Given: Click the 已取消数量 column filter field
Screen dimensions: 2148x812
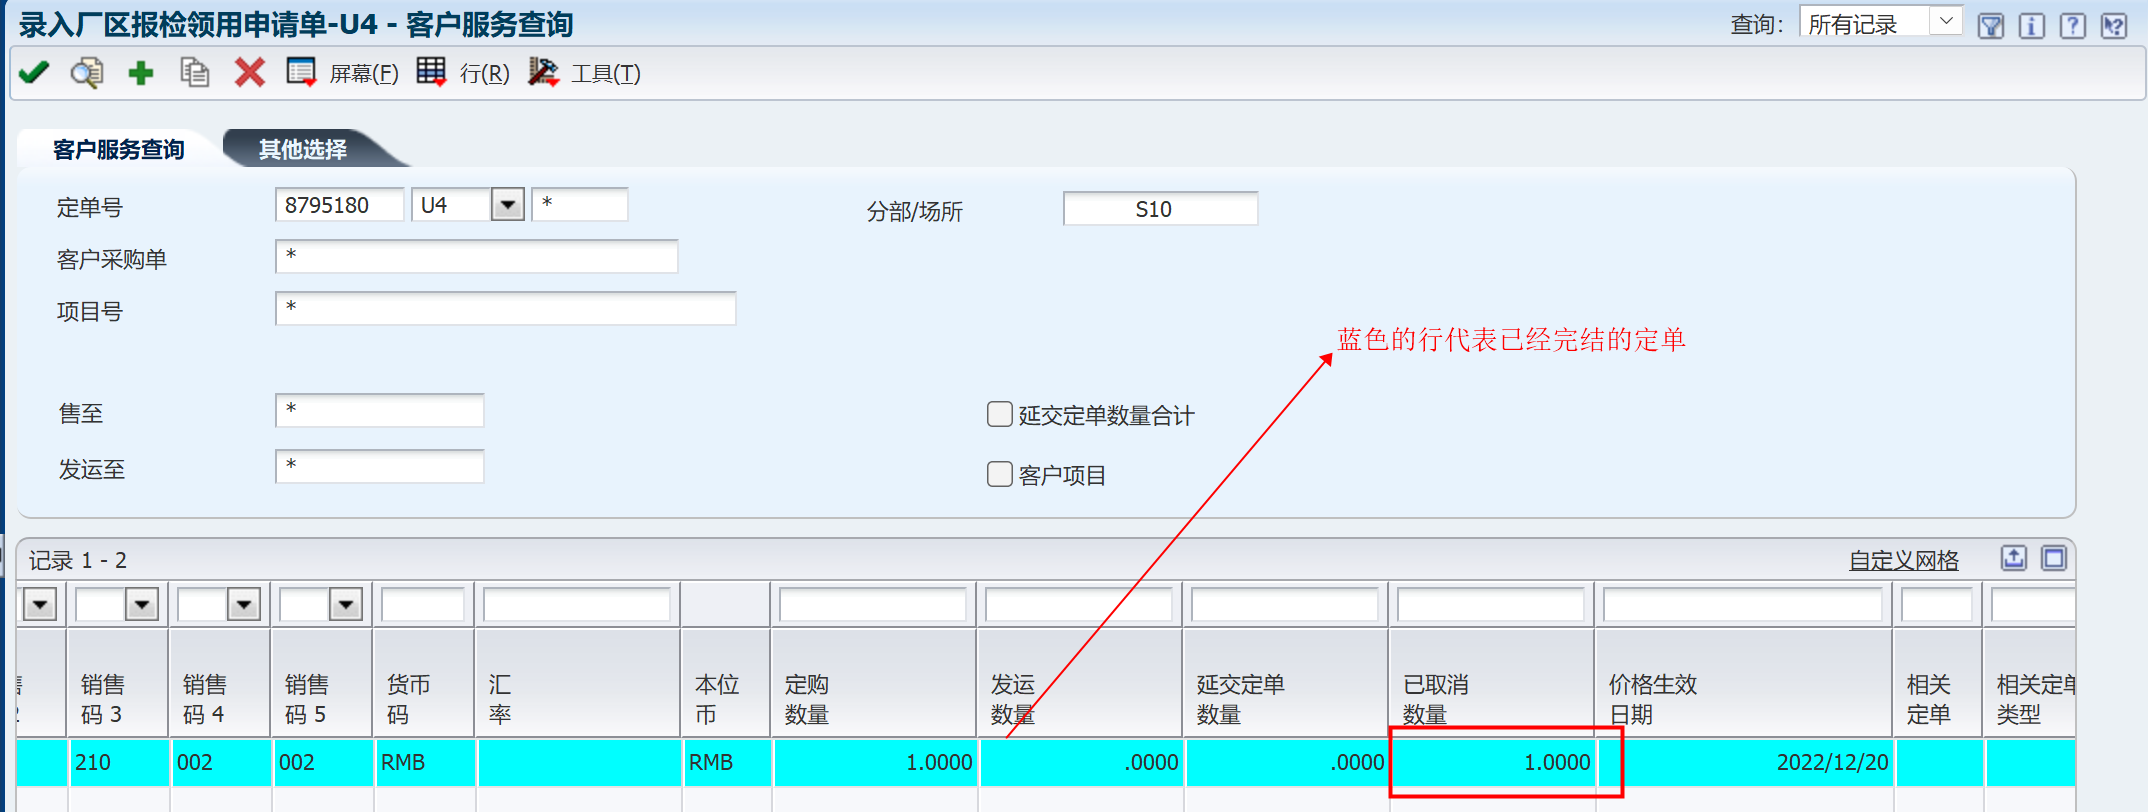Looking at the screenshot, I should tap(1491, 604).
